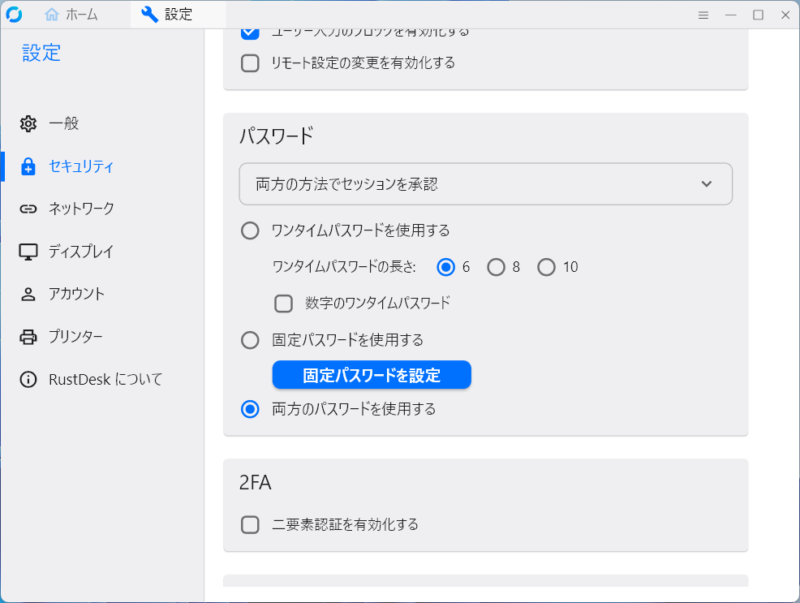
Task: Click the About RustDesk info icon
Action: pyautogui.click(x=28, y=380)
